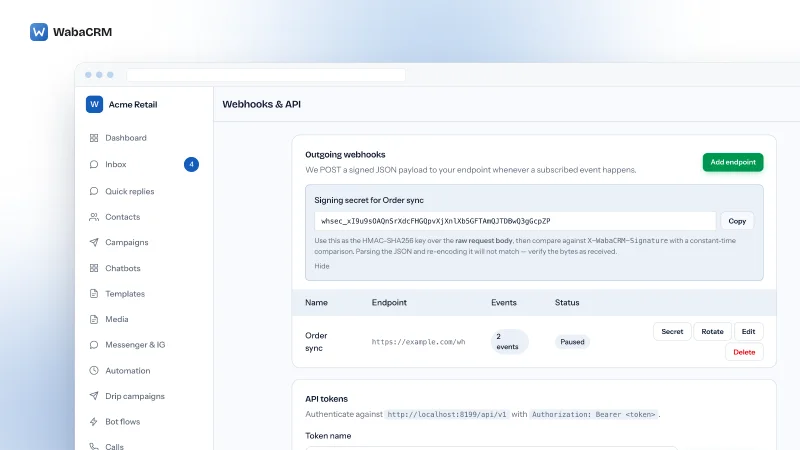Click the Quick replies bubble icon
The height and width of the screenshot is (450, 800).
(94, 191)
